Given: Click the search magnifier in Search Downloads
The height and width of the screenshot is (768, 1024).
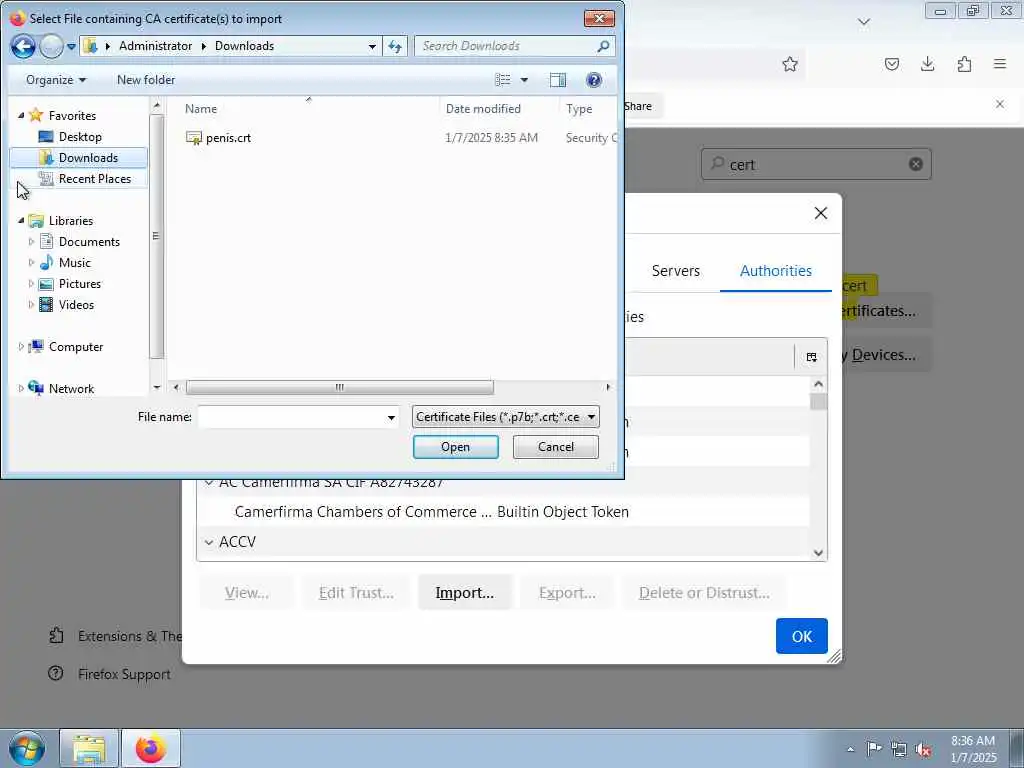Looking at the screenshot, I should [603, 46].
